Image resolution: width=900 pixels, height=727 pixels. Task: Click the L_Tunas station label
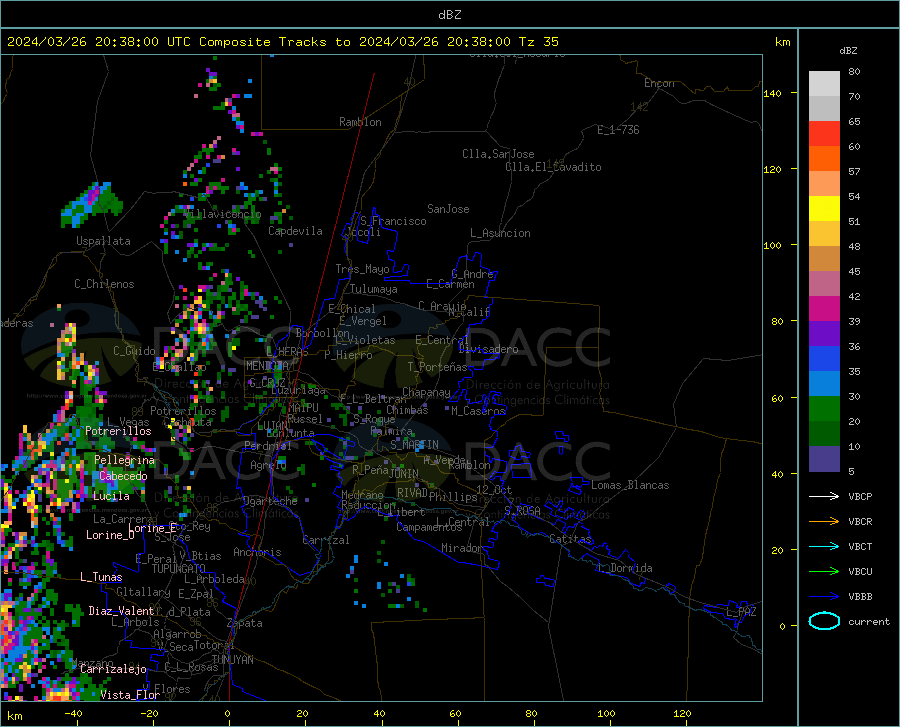click(101, 577)
